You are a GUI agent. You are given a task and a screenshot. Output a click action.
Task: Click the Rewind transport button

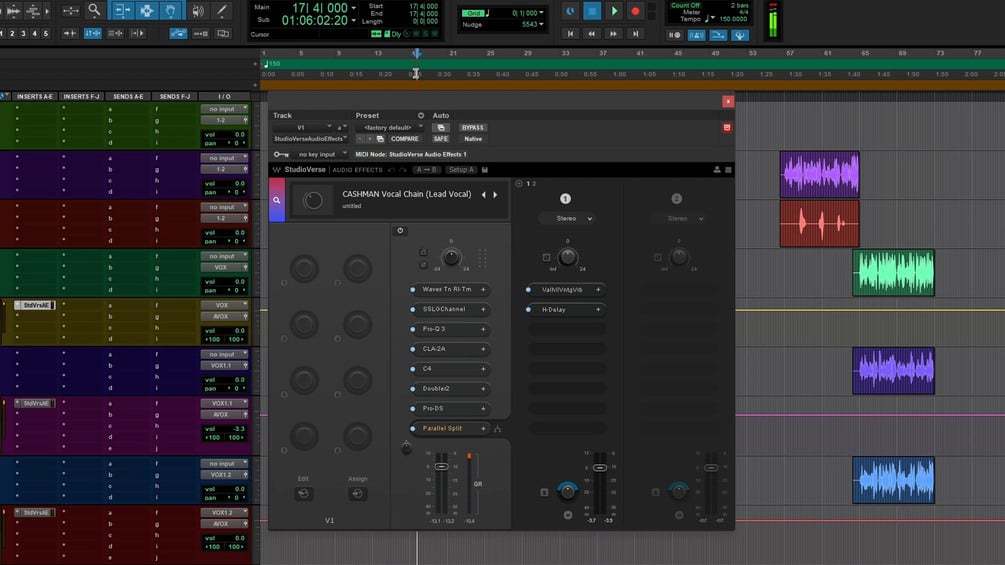[x=592, y=33]
